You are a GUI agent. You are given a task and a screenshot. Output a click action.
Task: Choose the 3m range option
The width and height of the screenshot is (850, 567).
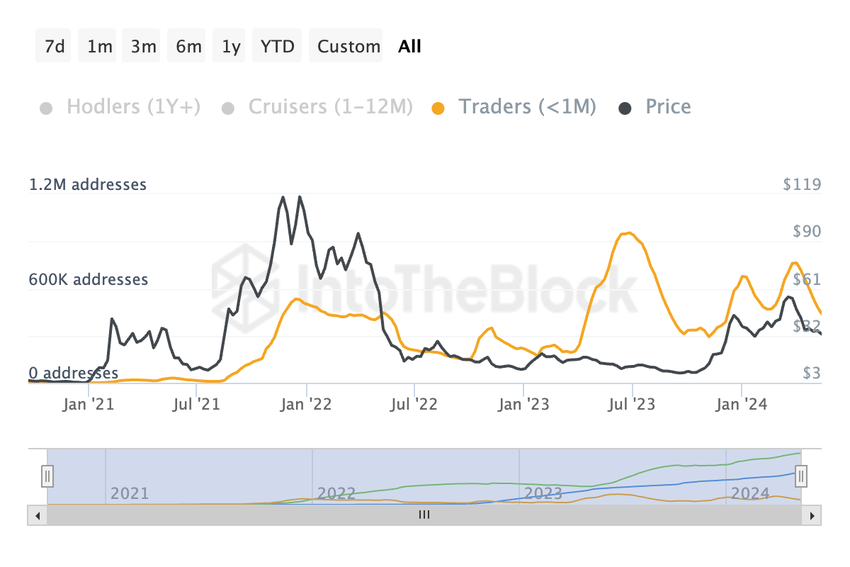(x=141, y=46)
